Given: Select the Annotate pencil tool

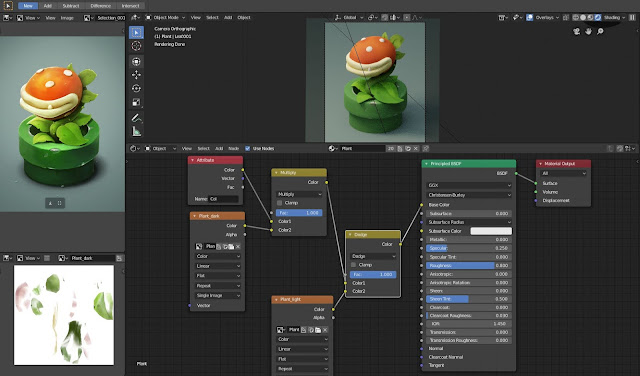Looking at the screenshot, I should 136,118.
